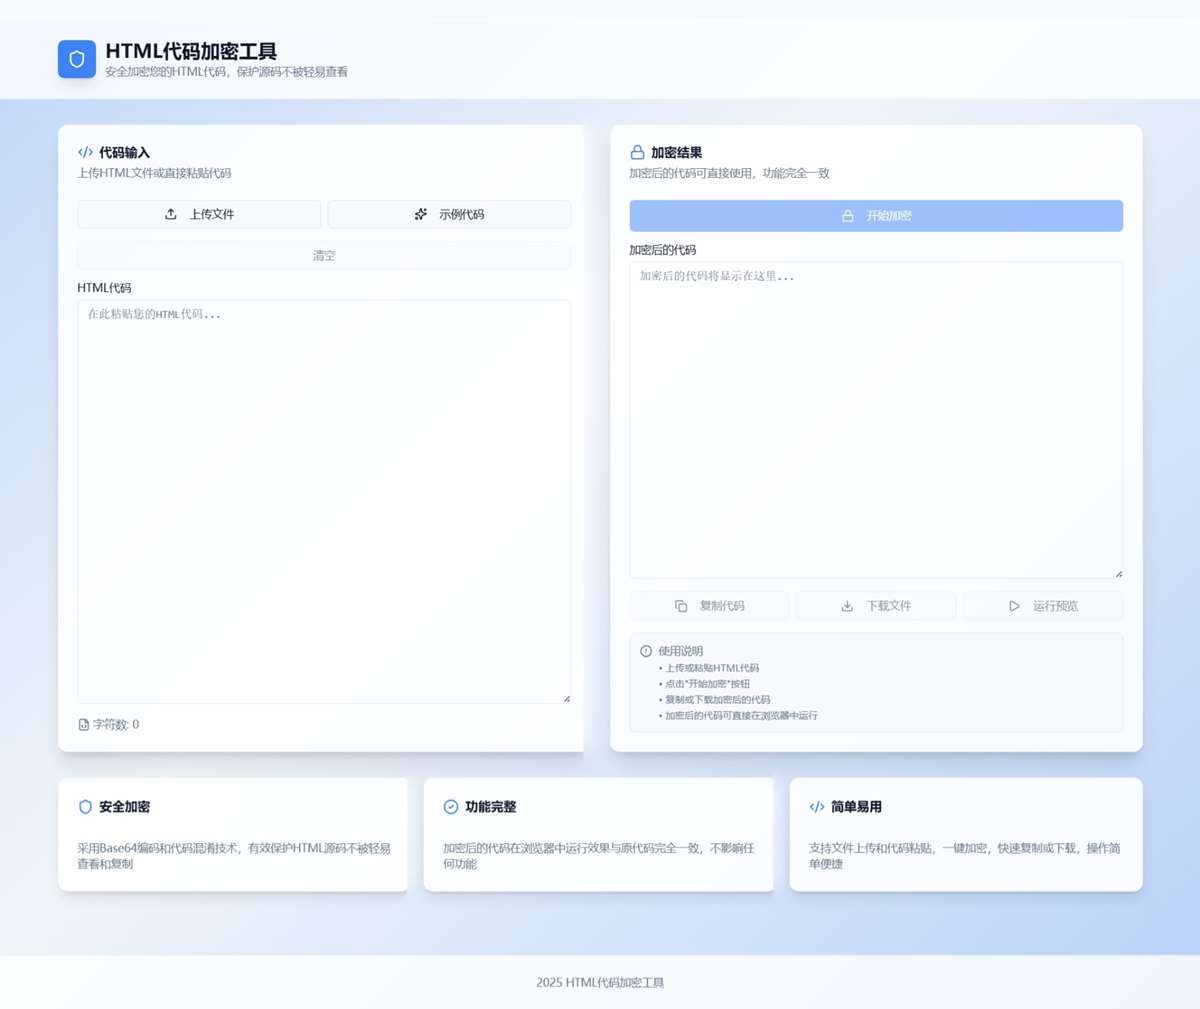Viewport: 1200px width, 1009px height.
Task: Click the 功能完整 card title
Action: [490, 807]
